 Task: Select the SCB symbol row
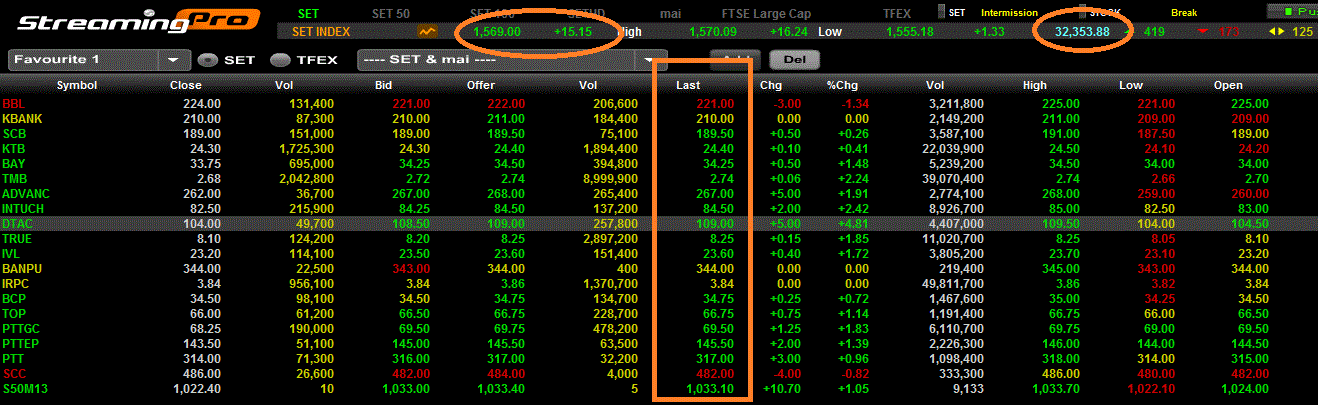click(x=659, y=134)
